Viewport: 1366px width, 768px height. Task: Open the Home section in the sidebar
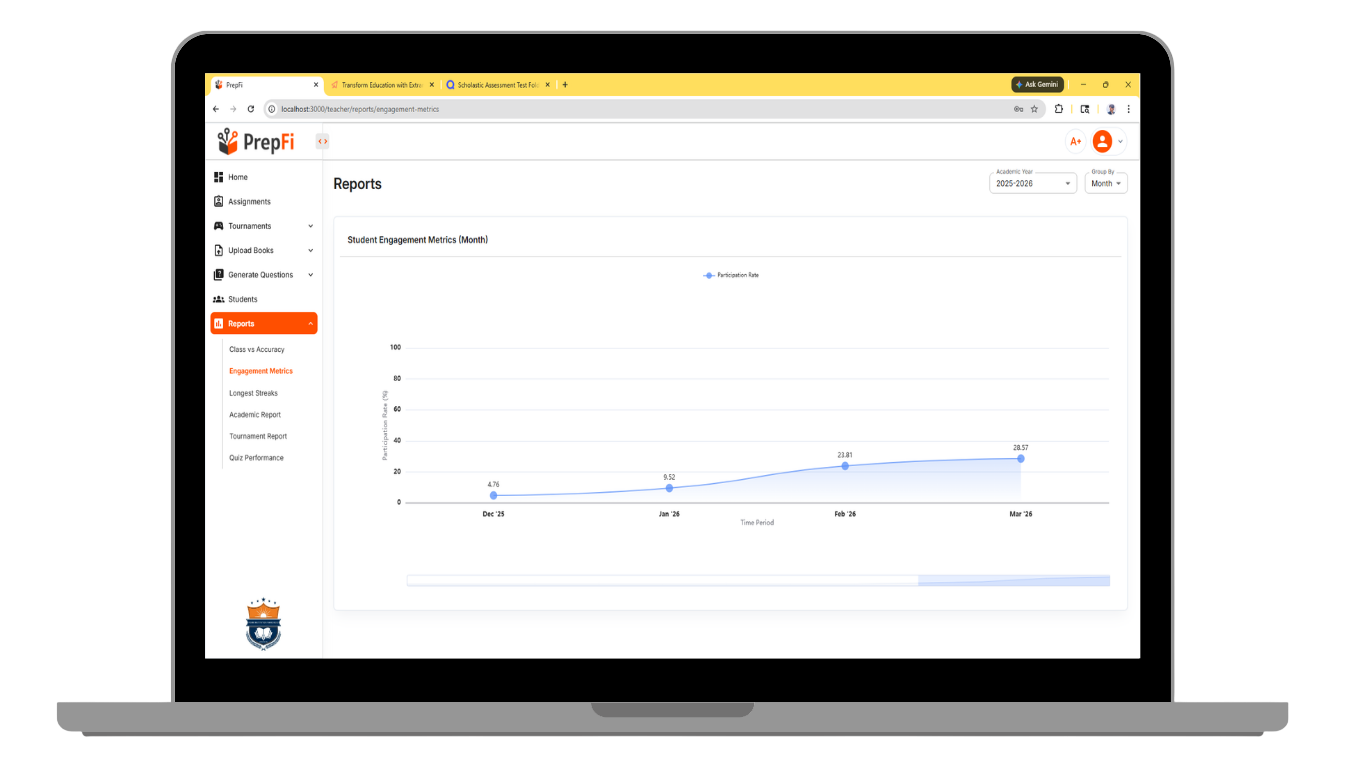(218, 176)
